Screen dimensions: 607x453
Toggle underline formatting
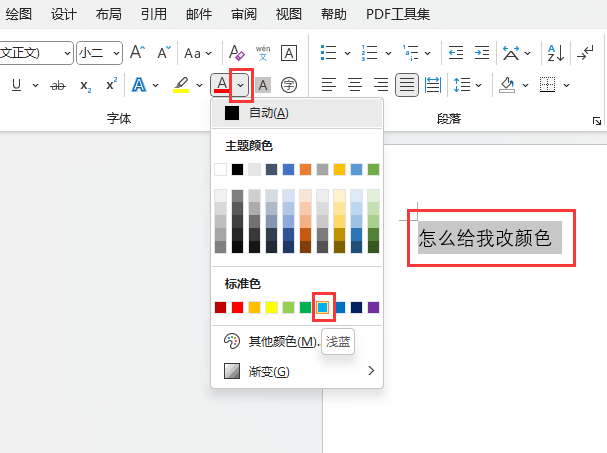coord(17,85)
